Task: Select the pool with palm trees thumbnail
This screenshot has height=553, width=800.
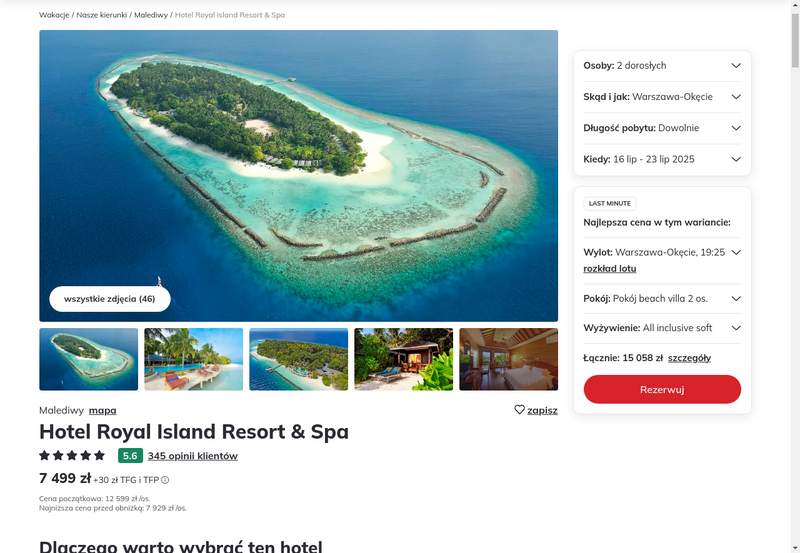Action: pyautogui.click(x=194, y=359)
